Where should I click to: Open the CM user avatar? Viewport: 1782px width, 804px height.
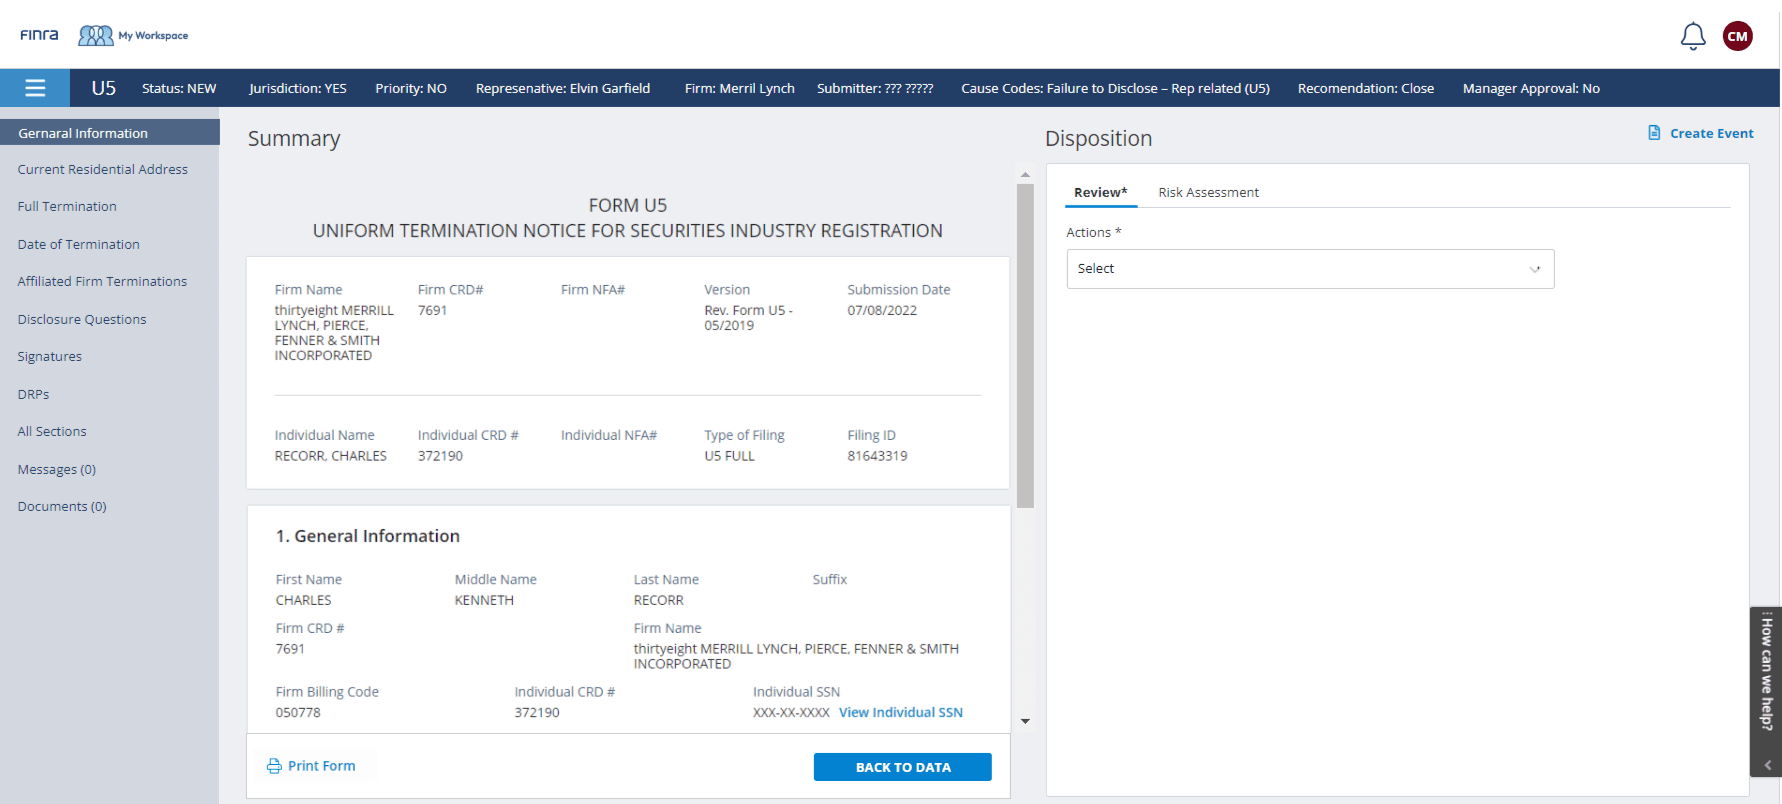pyautogui.click(x=1738, y=36)
